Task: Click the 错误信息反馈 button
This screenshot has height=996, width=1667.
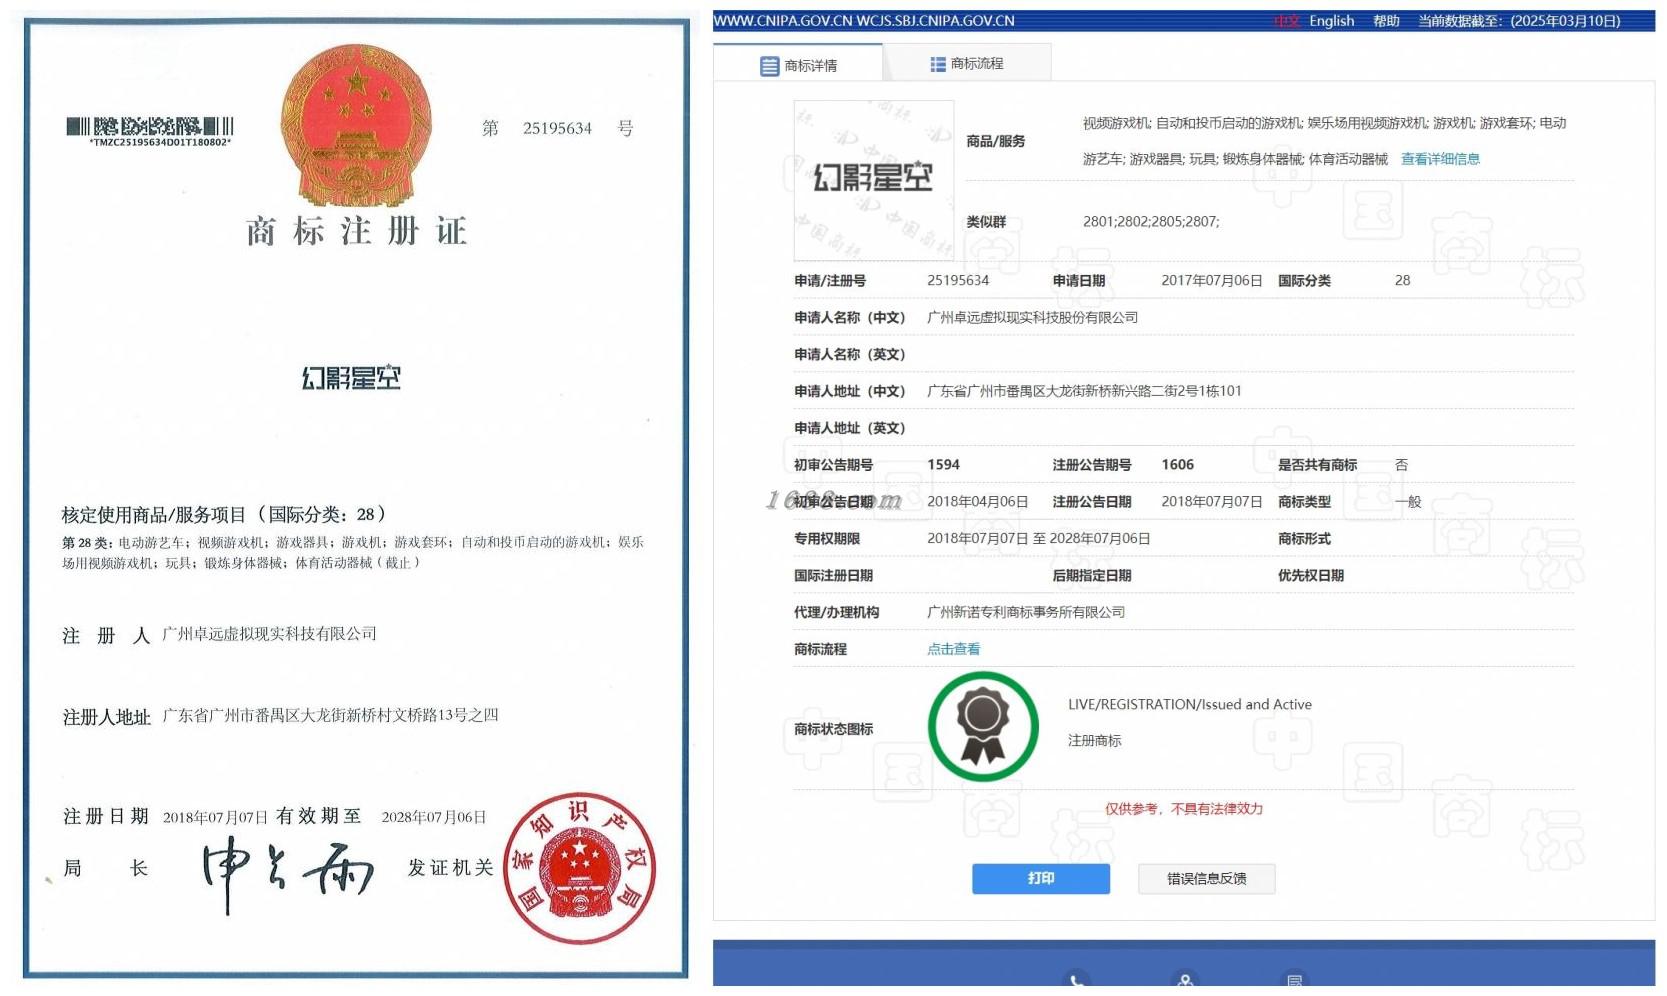Action: tap(1207, 878)
